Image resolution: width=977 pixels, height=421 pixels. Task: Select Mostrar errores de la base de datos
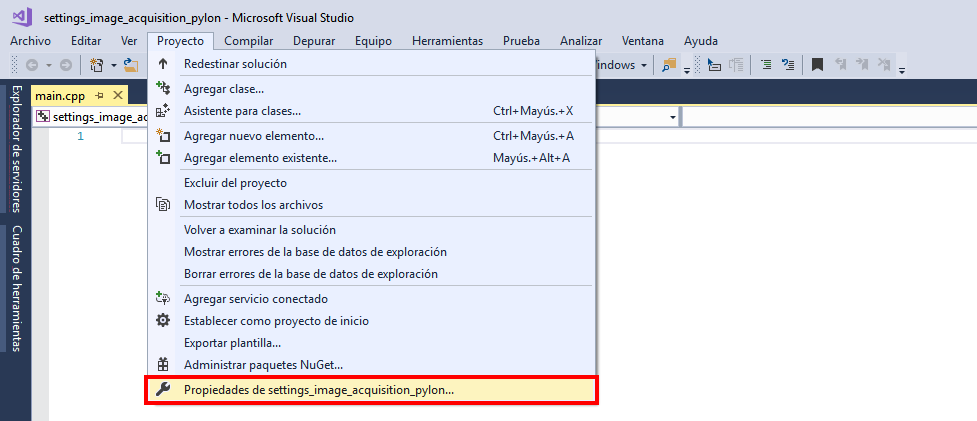point(371,252)
